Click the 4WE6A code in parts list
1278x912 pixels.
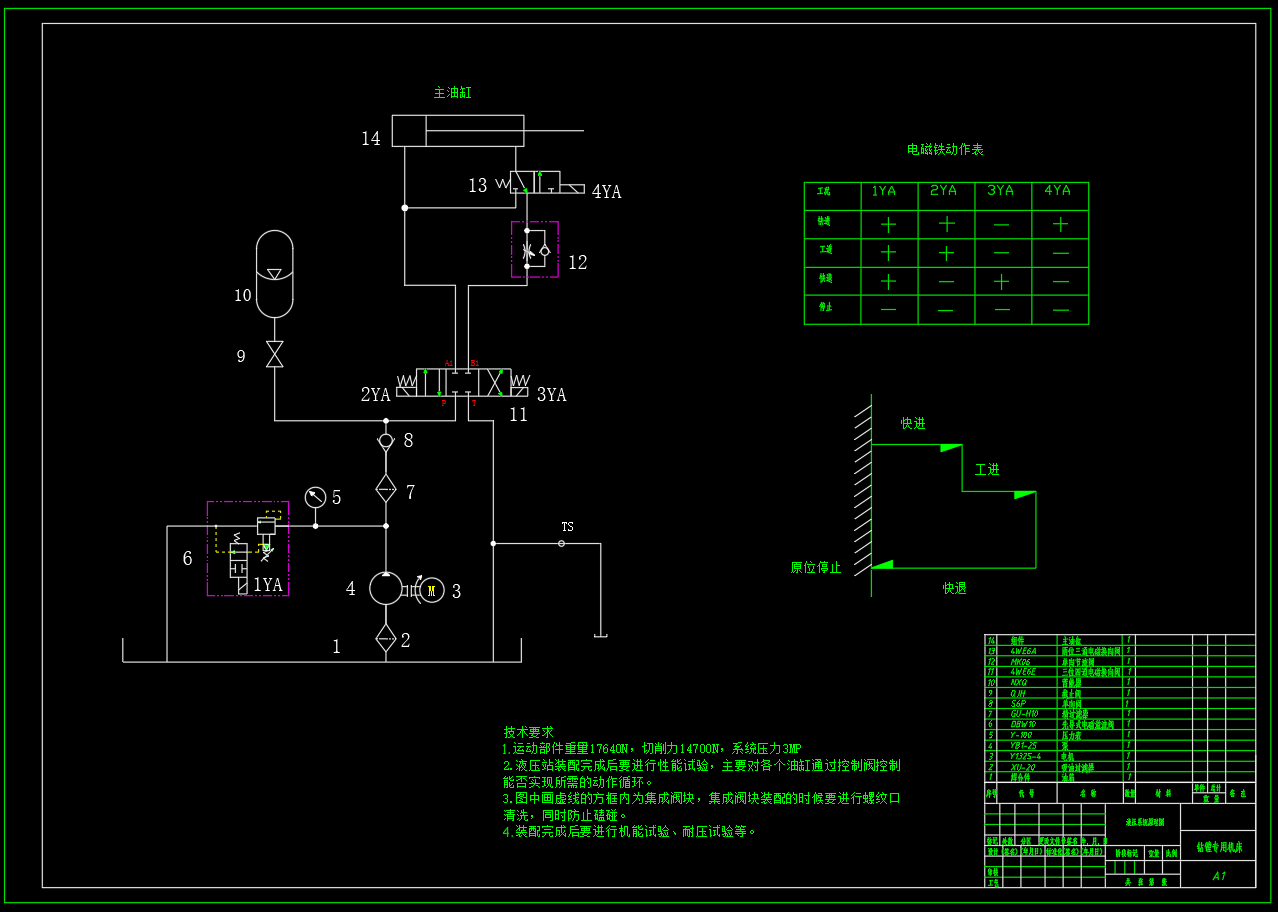(1024, 650)
